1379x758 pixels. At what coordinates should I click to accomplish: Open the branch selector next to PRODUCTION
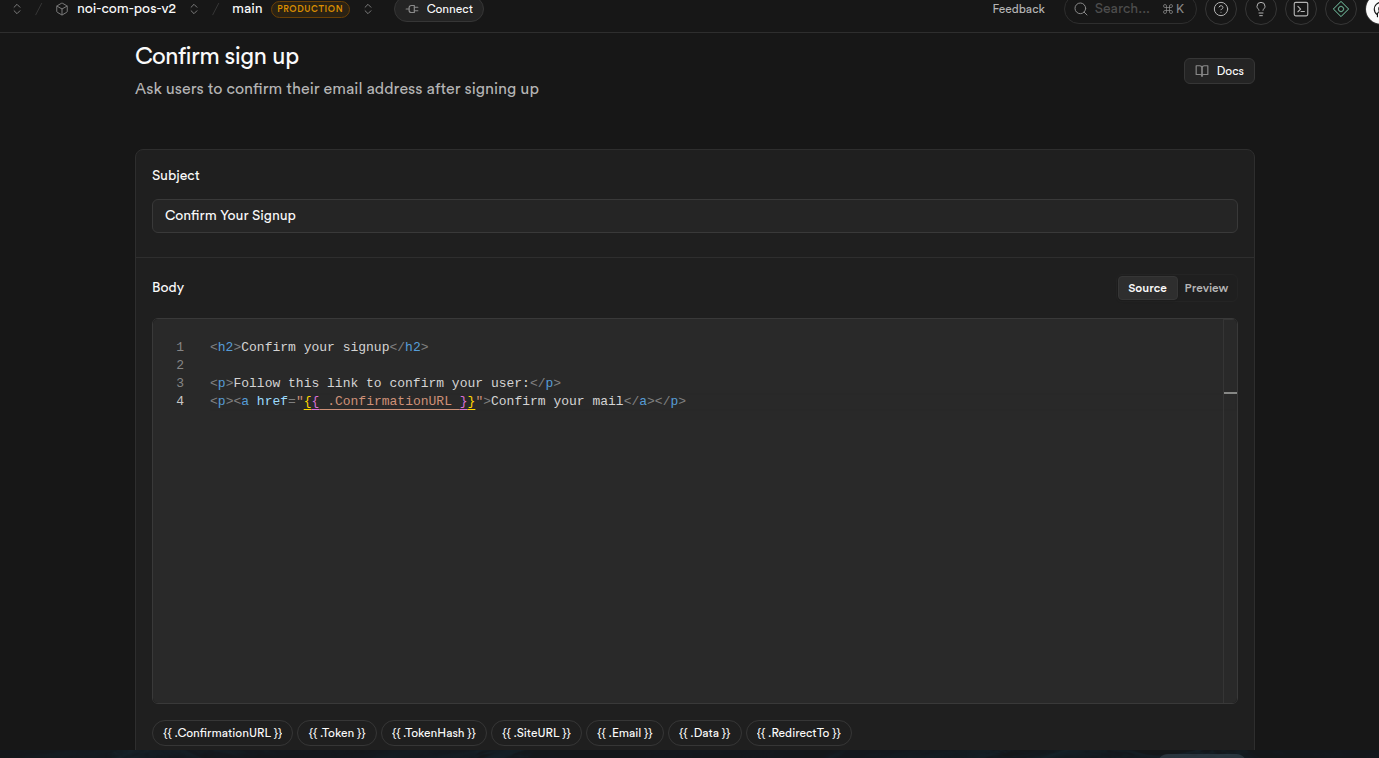368,9
